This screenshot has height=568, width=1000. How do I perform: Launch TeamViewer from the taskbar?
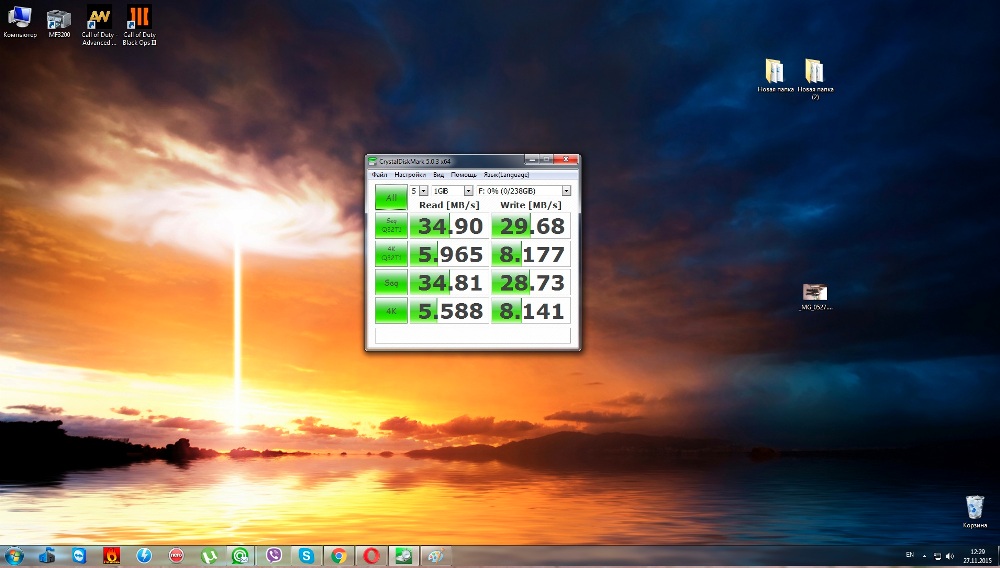pyautogui.click(x=79, y=556)
